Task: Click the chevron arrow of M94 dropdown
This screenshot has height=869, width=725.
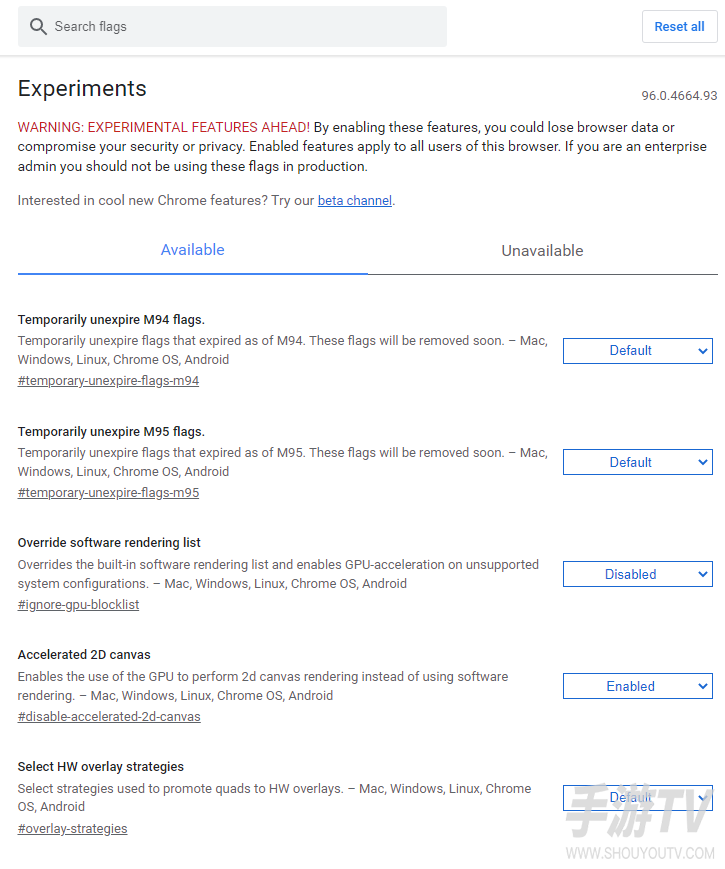Action: 702,351
